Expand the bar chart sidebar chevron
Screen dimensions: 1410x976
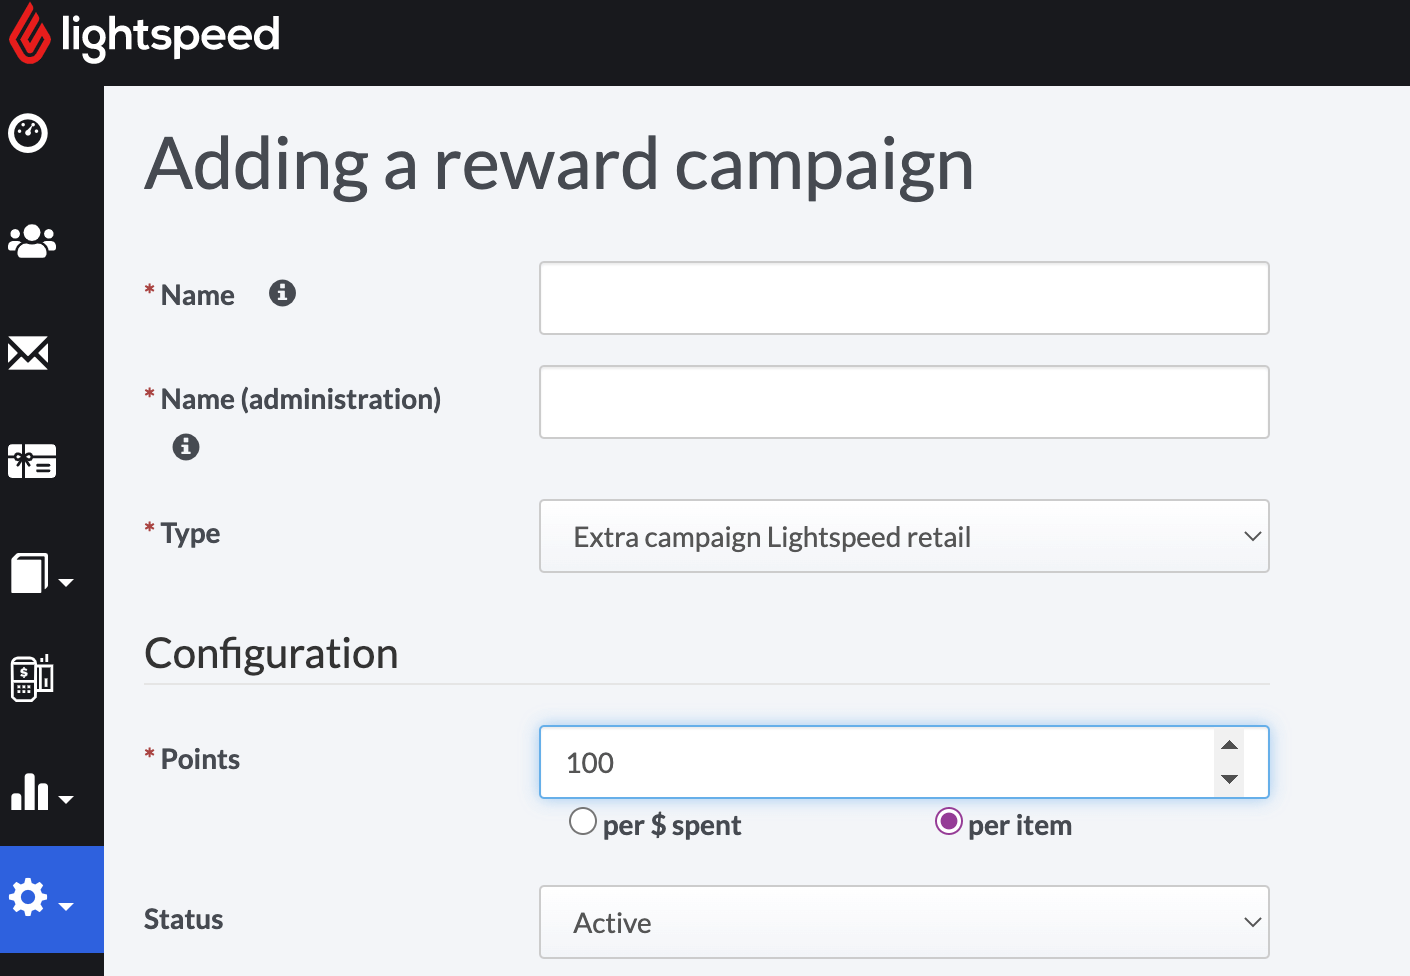pos(66,800)
